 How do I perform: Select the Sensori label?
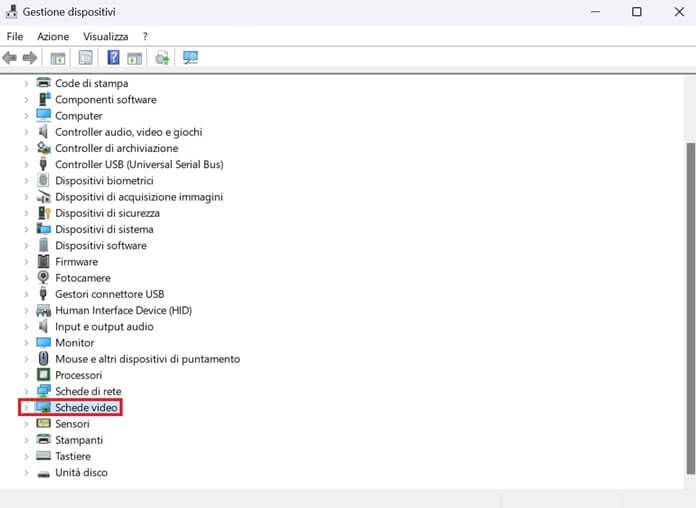(72, 424)
